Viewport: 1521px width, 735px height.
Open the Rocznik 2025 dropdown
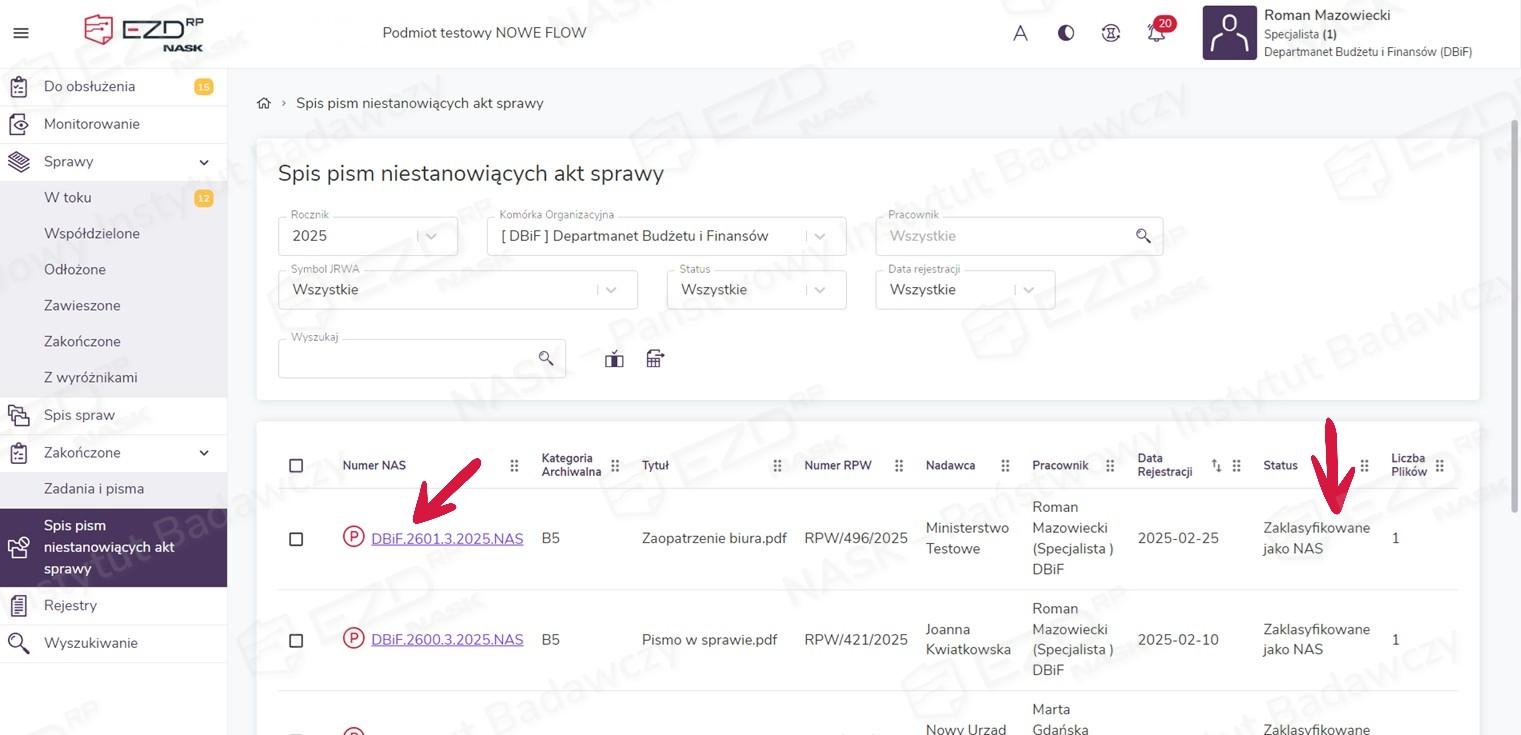tap(367, 236)
